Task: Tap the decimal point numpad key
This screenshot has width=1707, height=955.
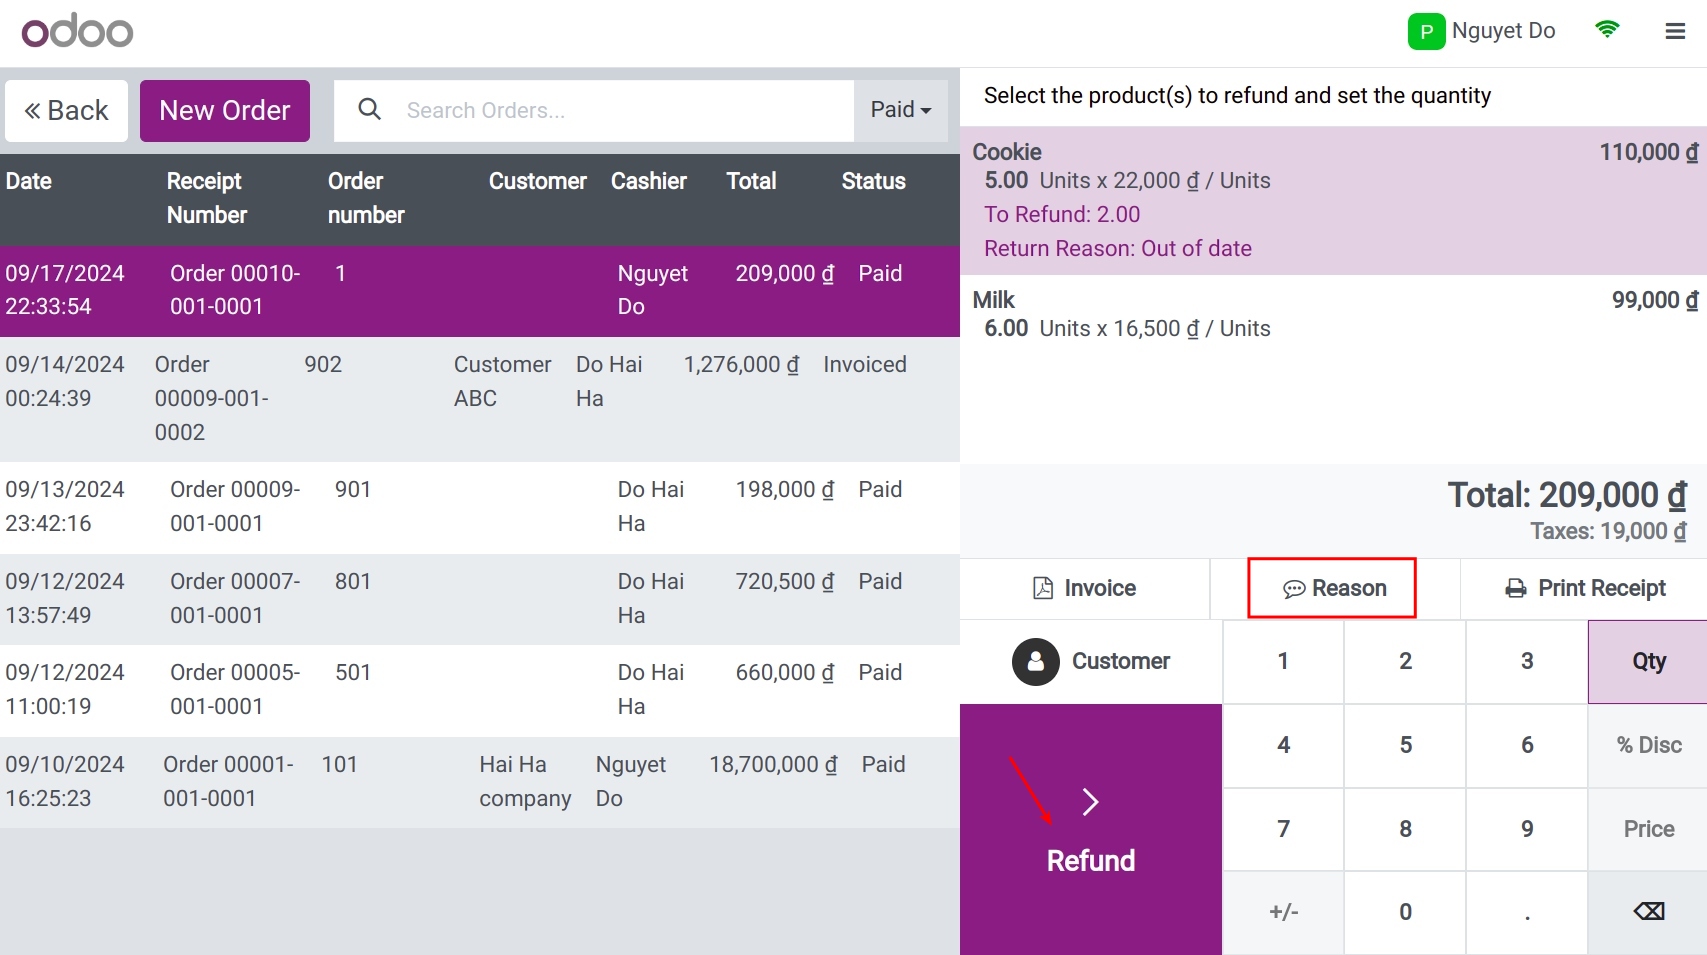Action: [x=1527, y=912]
